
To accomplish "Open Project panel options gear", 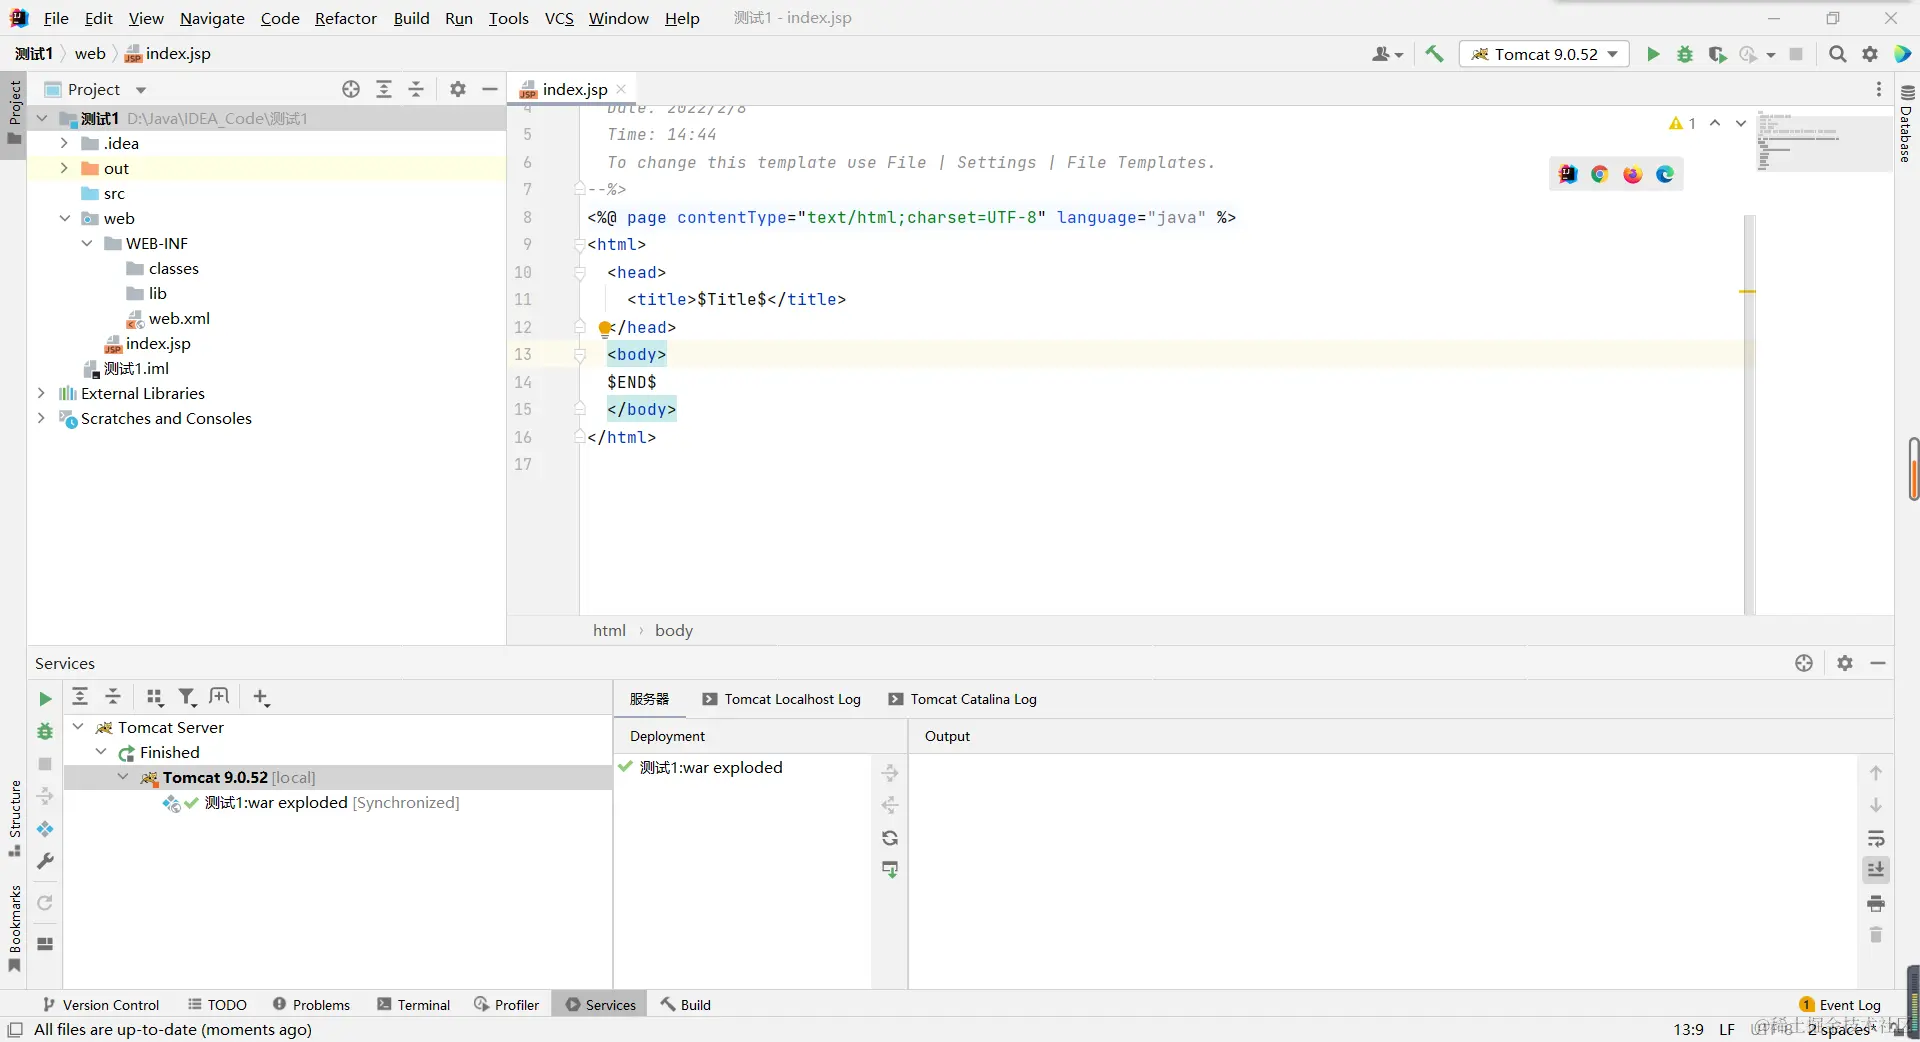I will coord(458,89).
